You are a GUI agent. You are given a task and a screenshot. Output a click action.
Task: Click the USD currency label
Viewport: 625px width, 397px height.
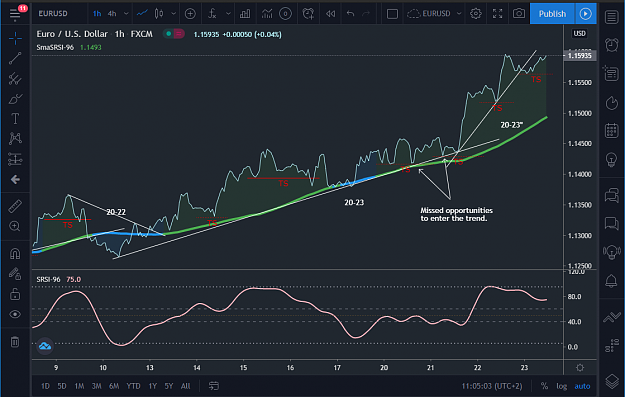tap(580, 33)
